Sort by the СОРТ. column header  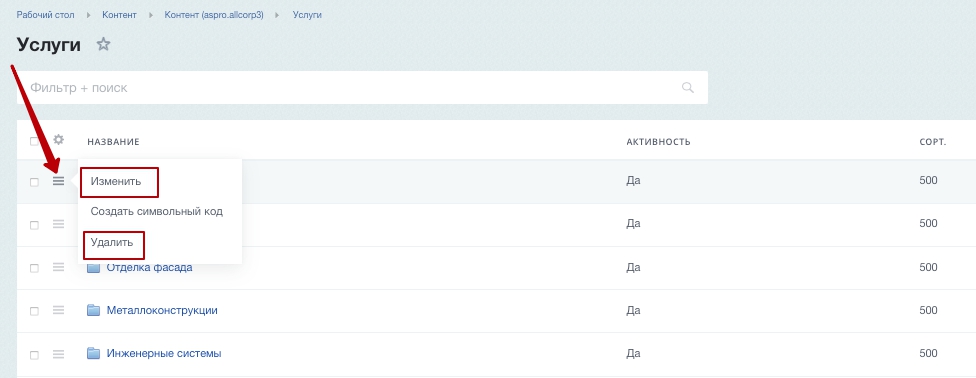(x=932, y=142)
